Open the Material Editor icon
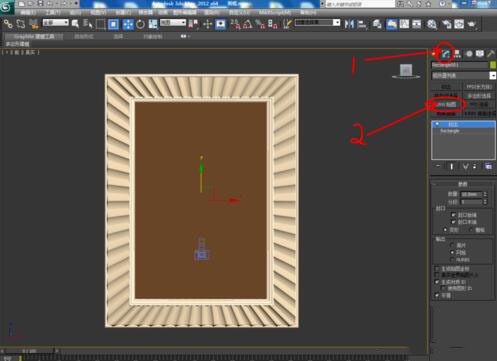Viewport: 497px width, 361px height. 432,24
